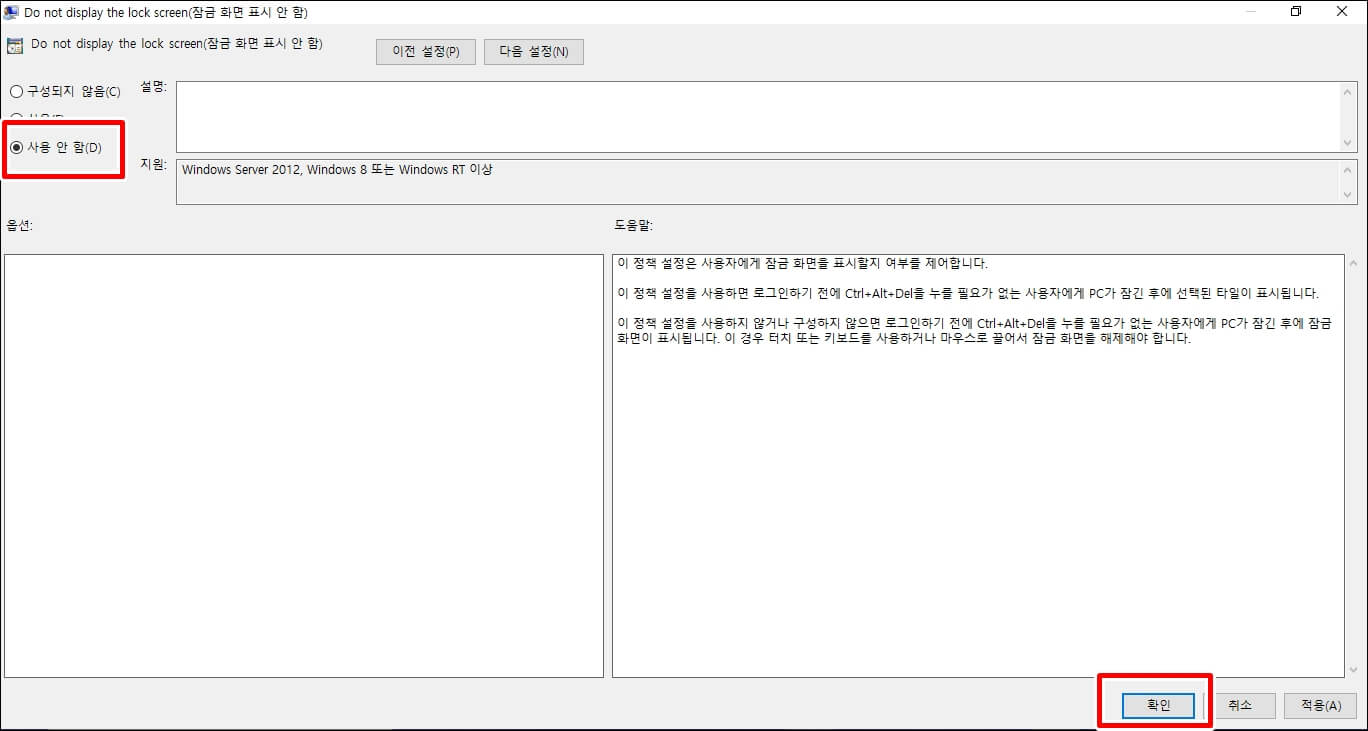Click the up arrow in 설명 box scrollbar
1368x731 pixels.
click(x=1348, y=91)
